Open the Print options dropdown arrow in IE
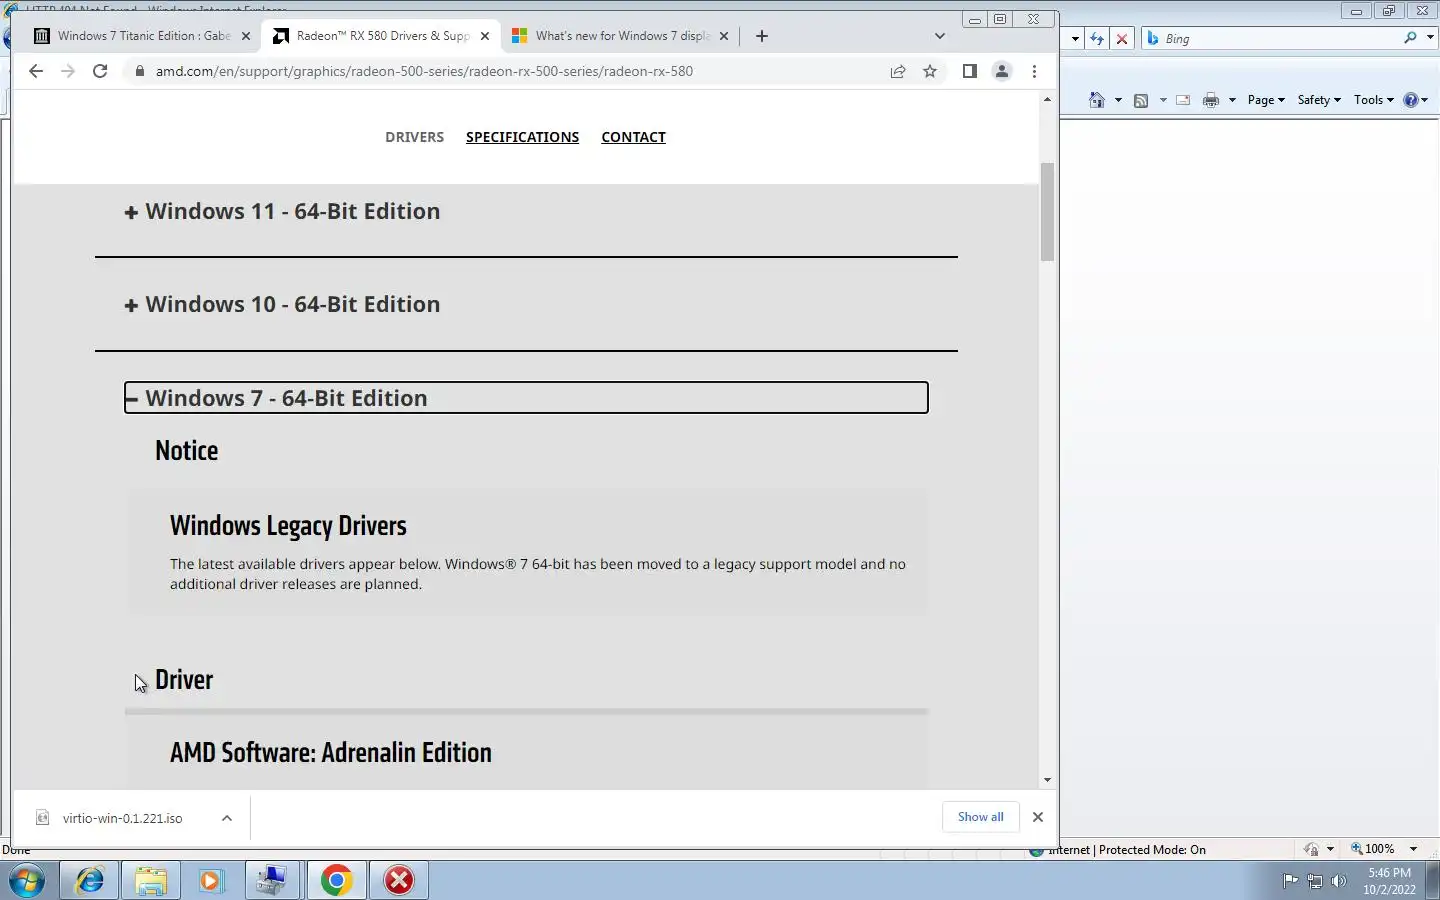The width and height of the screenshot is (1440, 900). click(1232, 100)
